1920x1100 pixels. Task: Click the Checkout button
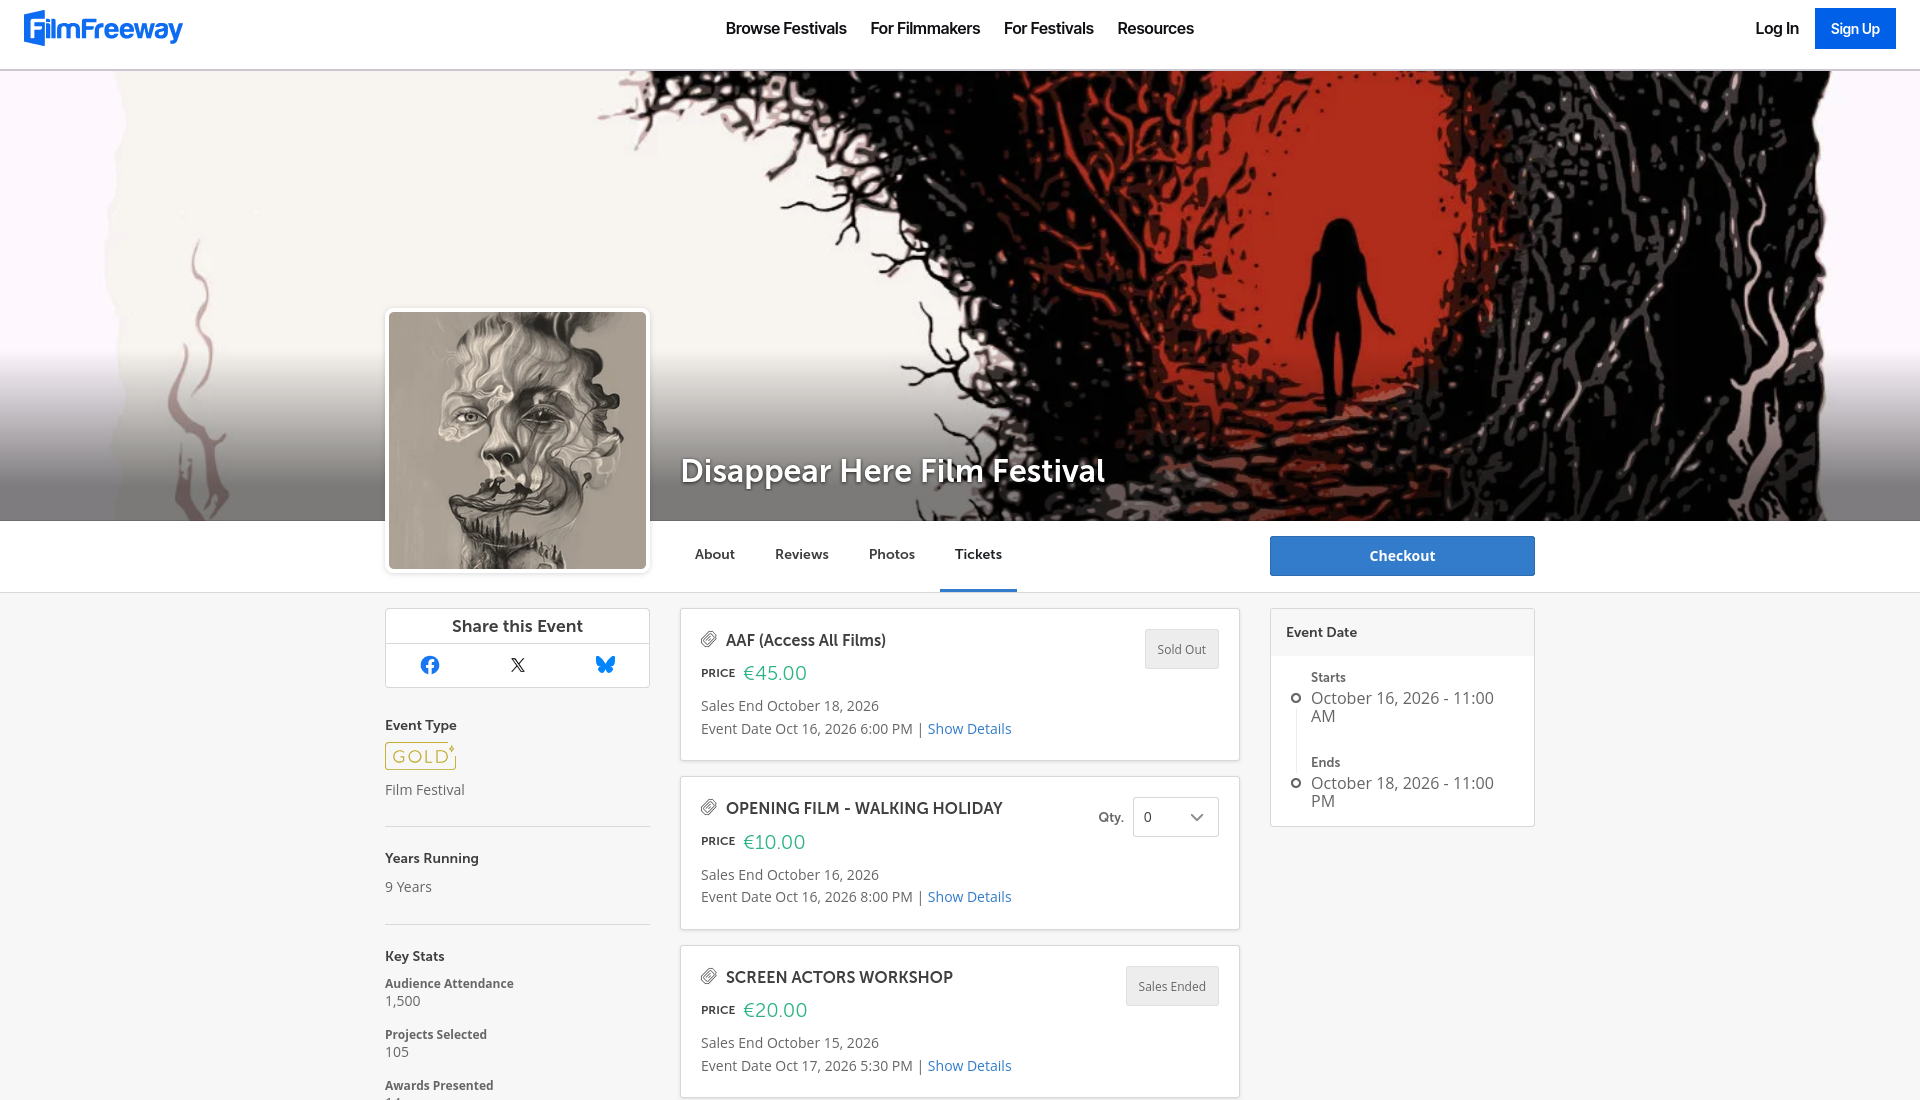coord(1402,556)
